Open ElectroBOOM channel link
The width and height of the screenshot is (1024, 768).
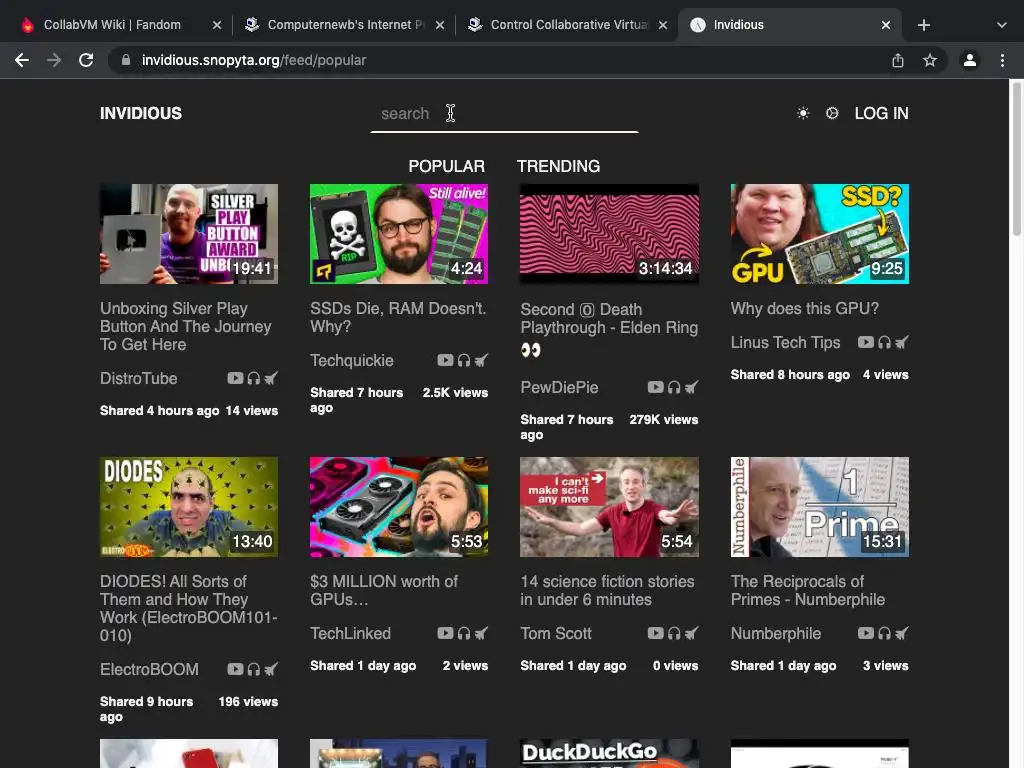[x=149, y=669]
